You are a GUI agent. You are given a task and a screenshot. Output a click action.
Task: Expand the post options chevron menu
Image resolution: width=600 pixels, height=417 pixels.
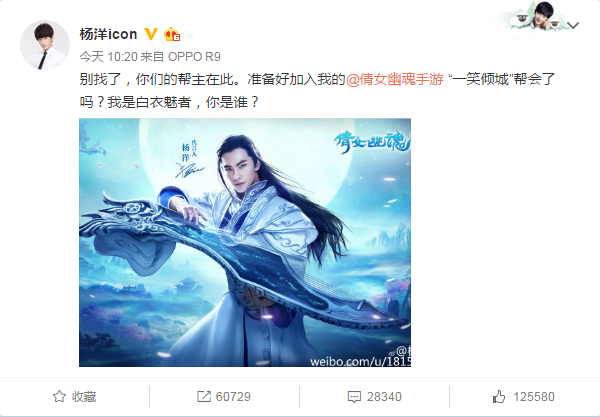point(573,26)
